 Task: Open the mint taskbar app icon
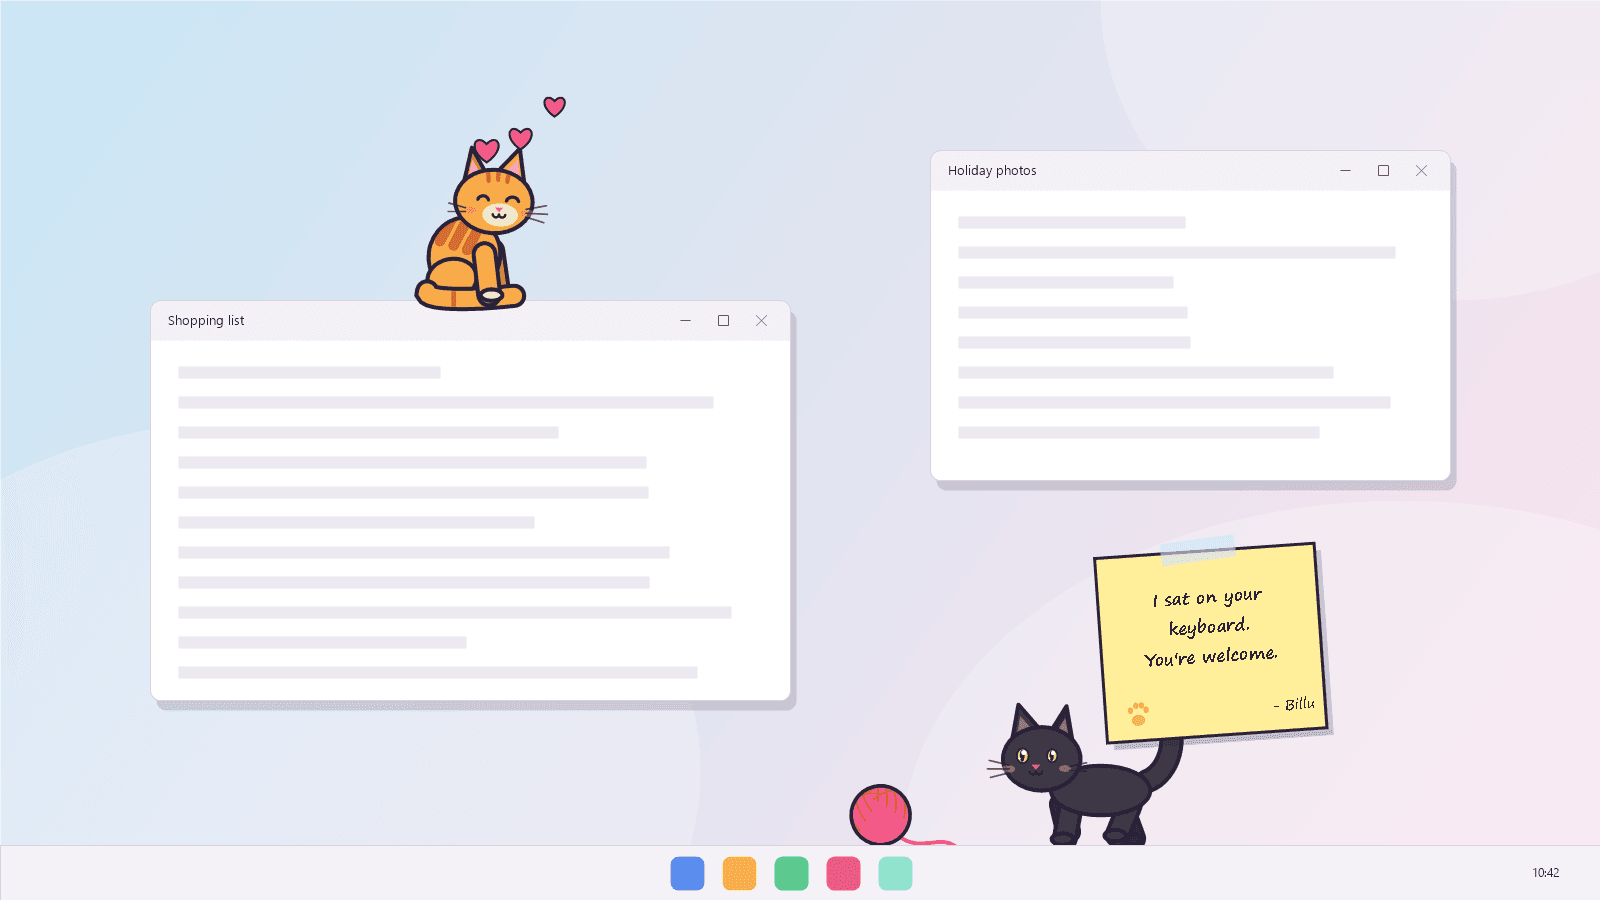(x=895, y=873)
